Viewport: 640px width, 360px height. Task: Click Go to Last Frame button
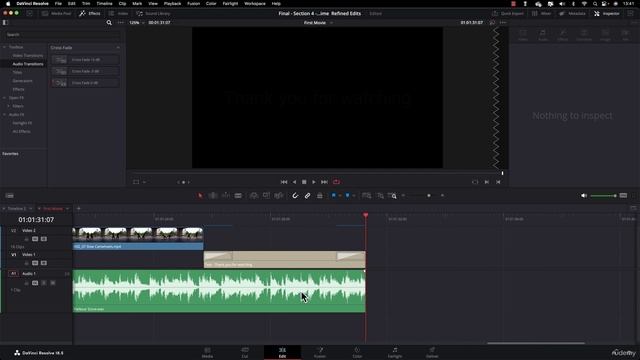pyautogui.click(x=324, y=182)
